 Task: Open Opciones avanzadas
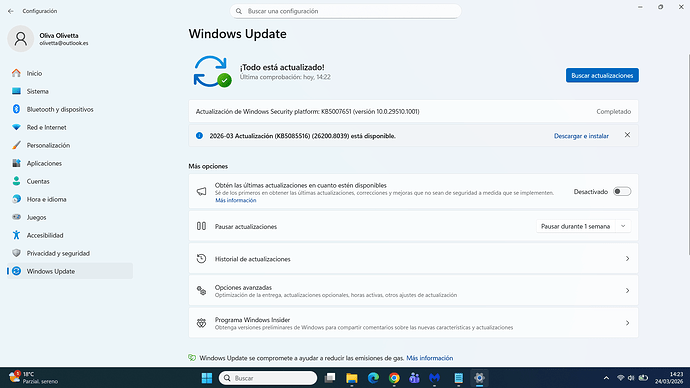413,291
